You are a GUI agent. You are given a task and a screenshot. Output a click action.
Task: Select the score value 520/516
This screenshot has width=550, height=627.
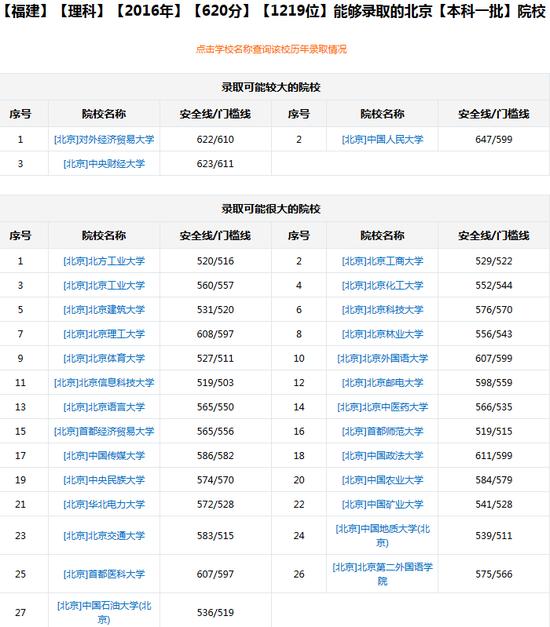[215, 261]
